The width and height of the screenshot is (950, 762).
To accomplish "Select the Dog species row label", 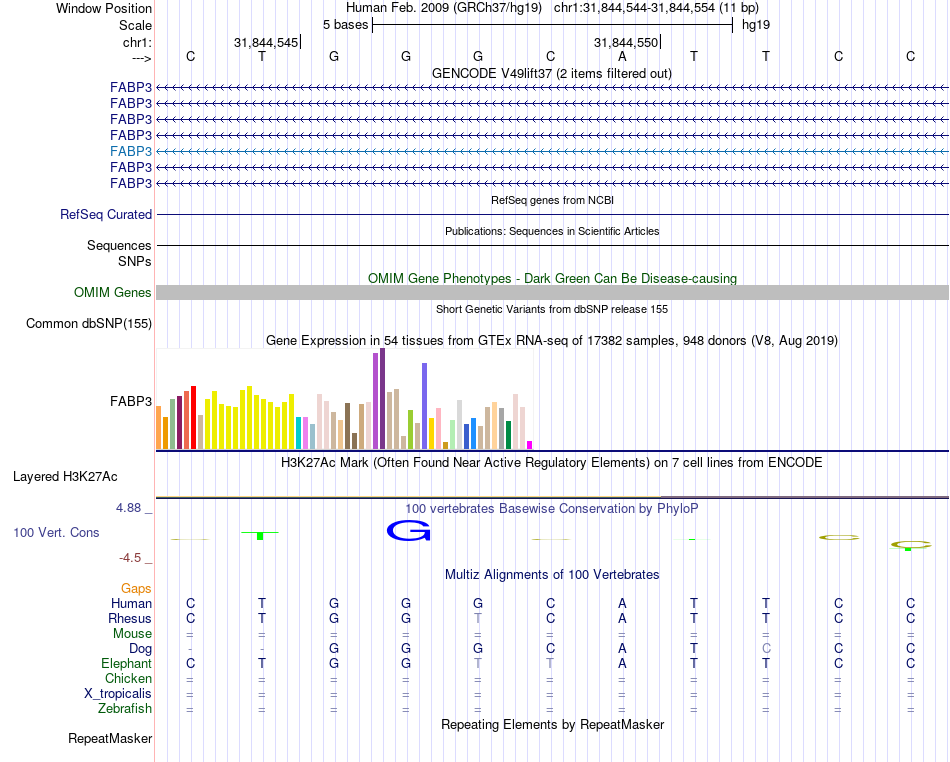I will coord(141,649).
